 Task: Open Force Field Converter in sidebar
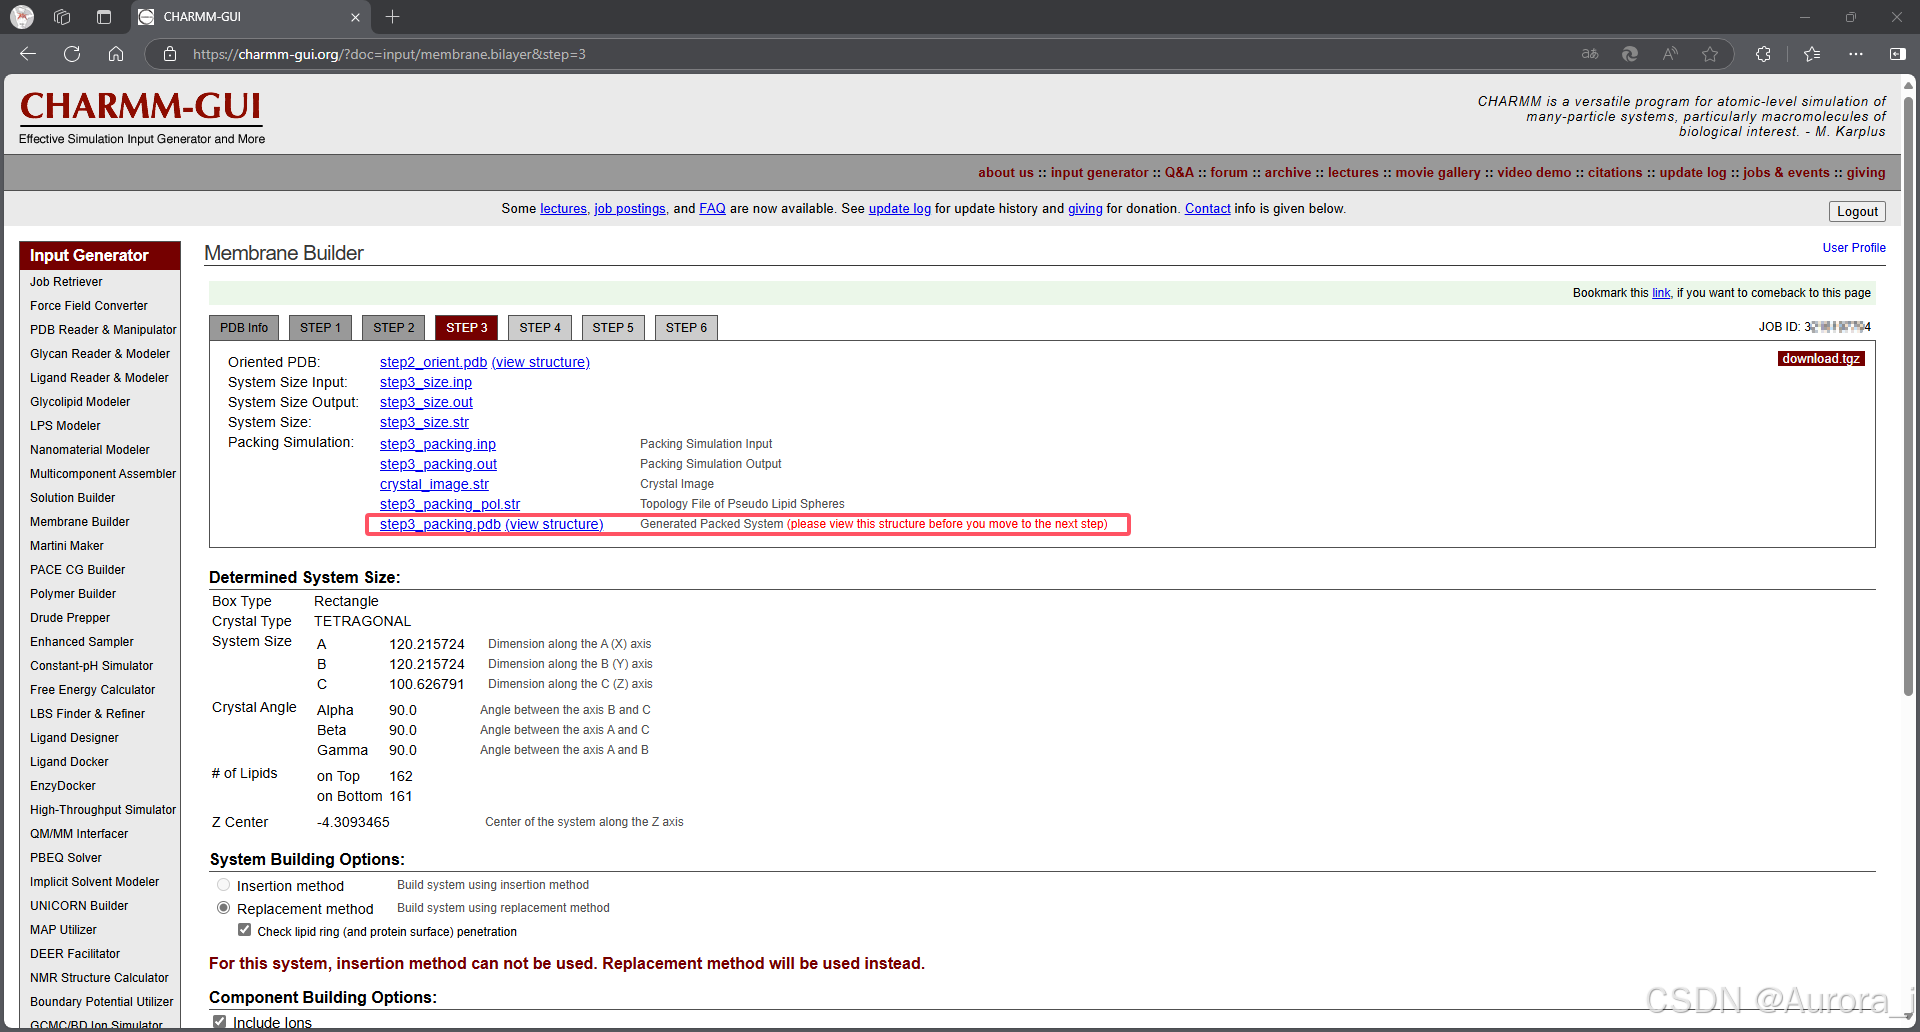[89, 306]
